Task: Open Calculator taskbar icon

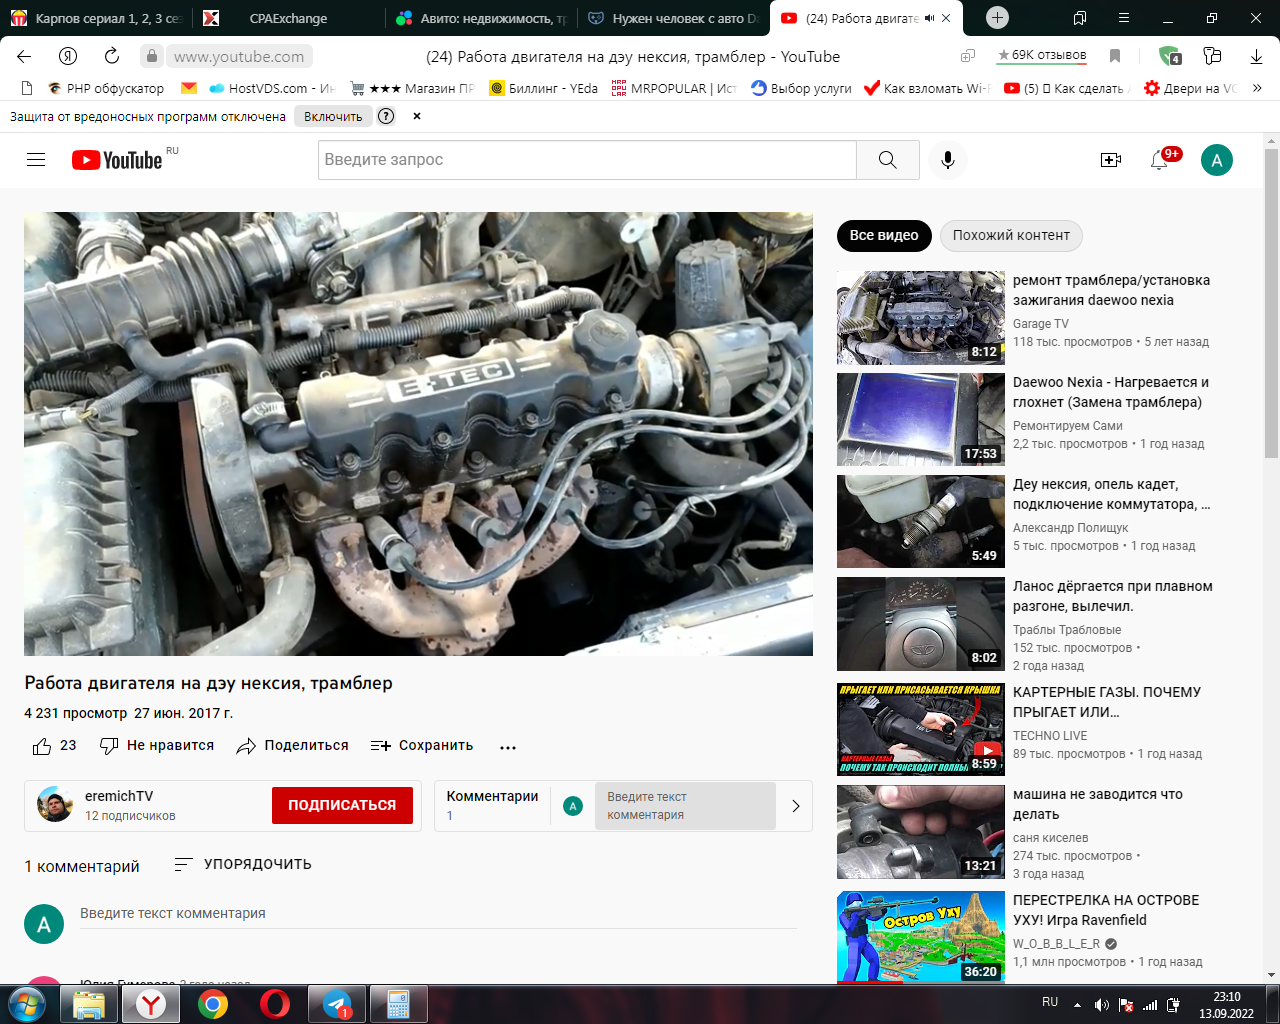Action: click(398, 1004)
